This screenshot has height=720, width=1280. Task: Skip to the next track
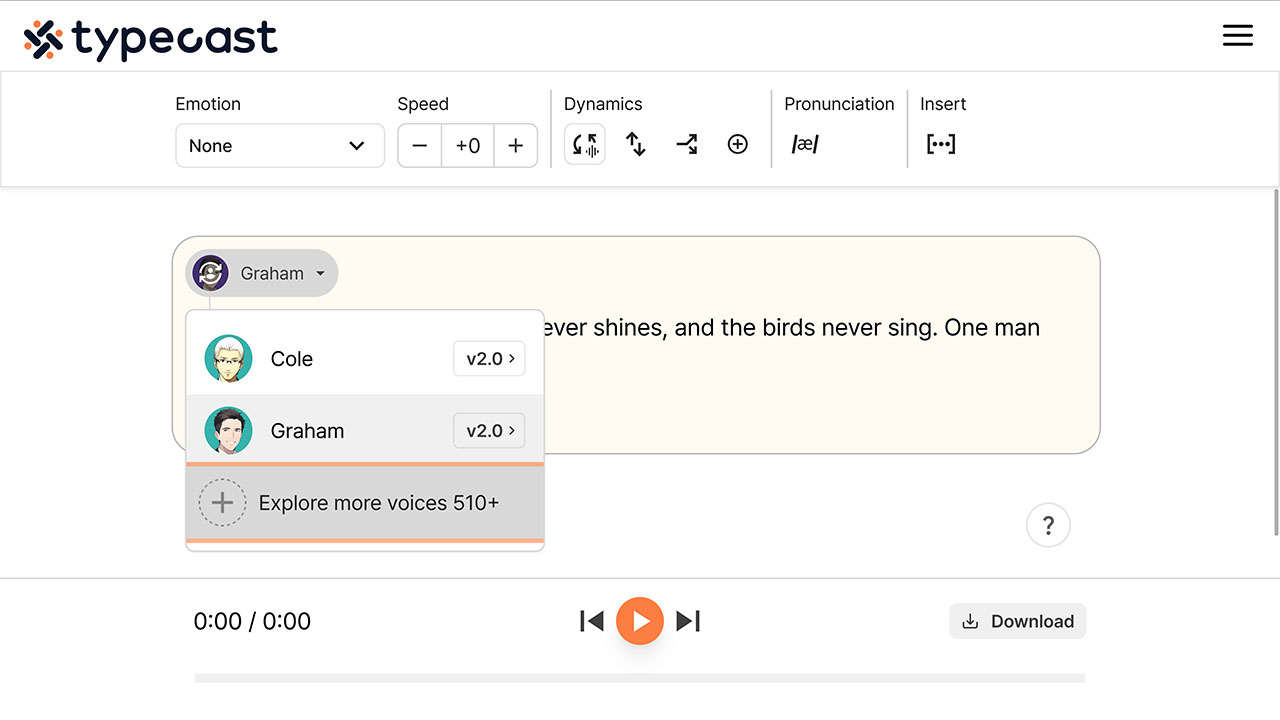(688, 621)
